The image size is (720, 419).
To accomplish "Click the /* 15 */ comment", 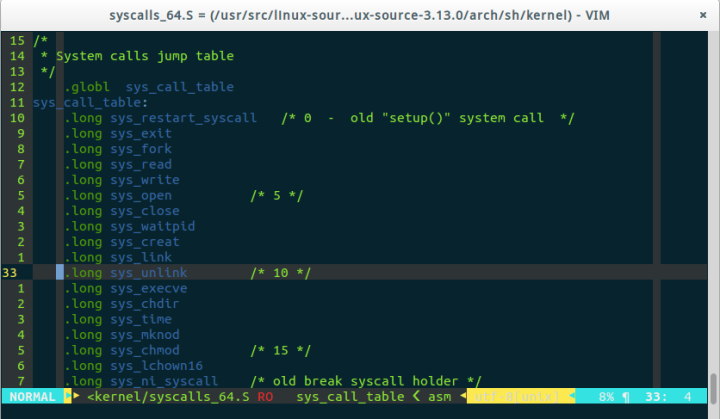I will click(x=281, y=351).
